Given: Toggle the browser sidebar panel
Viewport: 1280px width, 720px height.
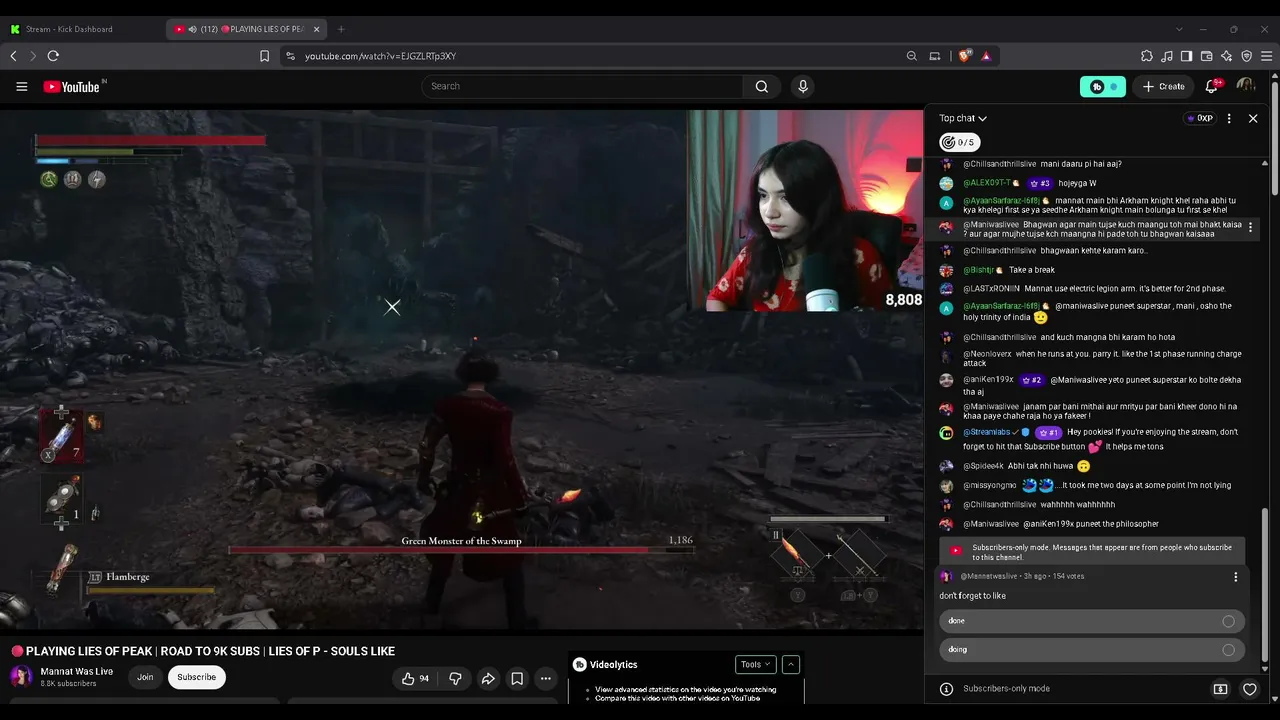Looking at the screenshot, I should tap(1186, 56).
